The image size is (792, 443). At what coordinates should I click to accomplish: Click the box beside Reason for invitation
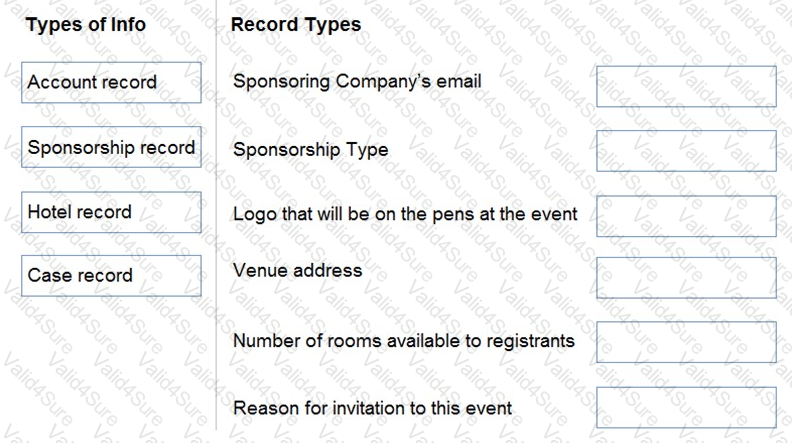click(x=686, y=408)
